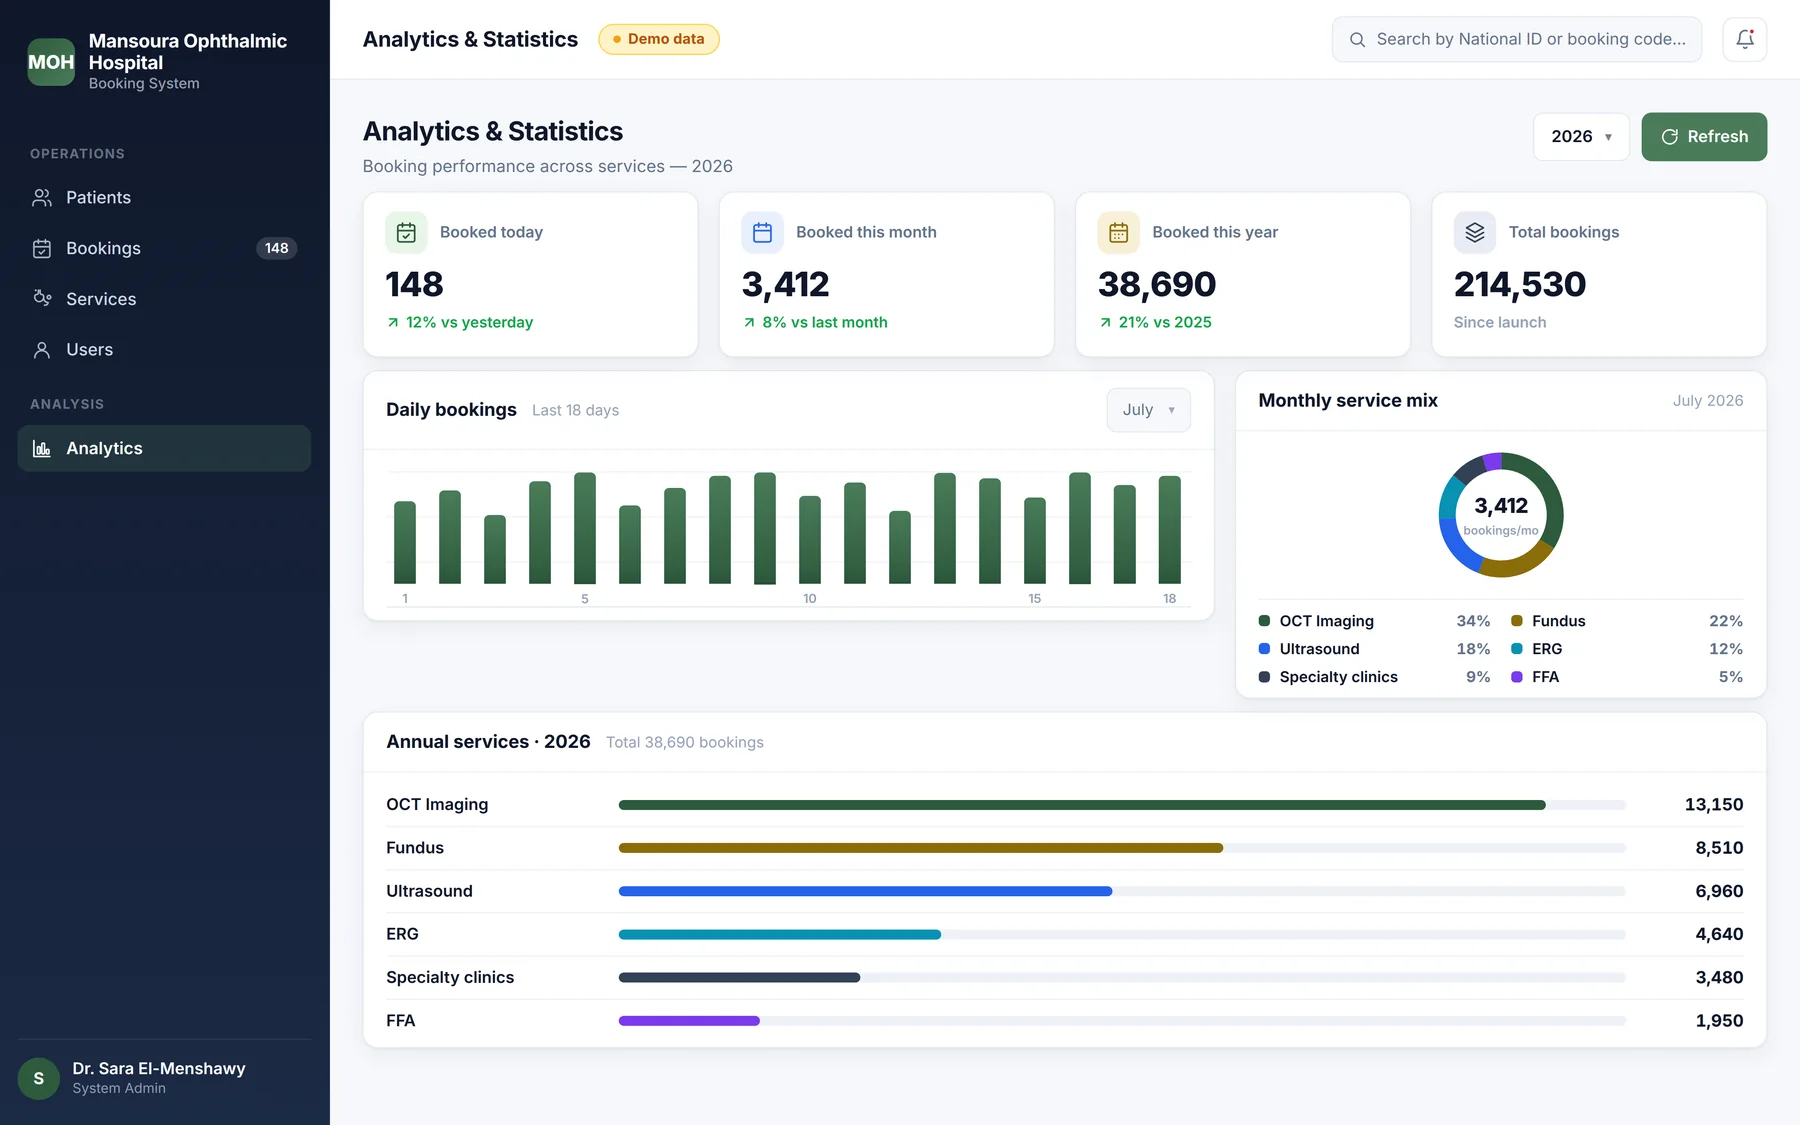Open the notifications bell
1800x1125 pixels.
click(1744, 39)
